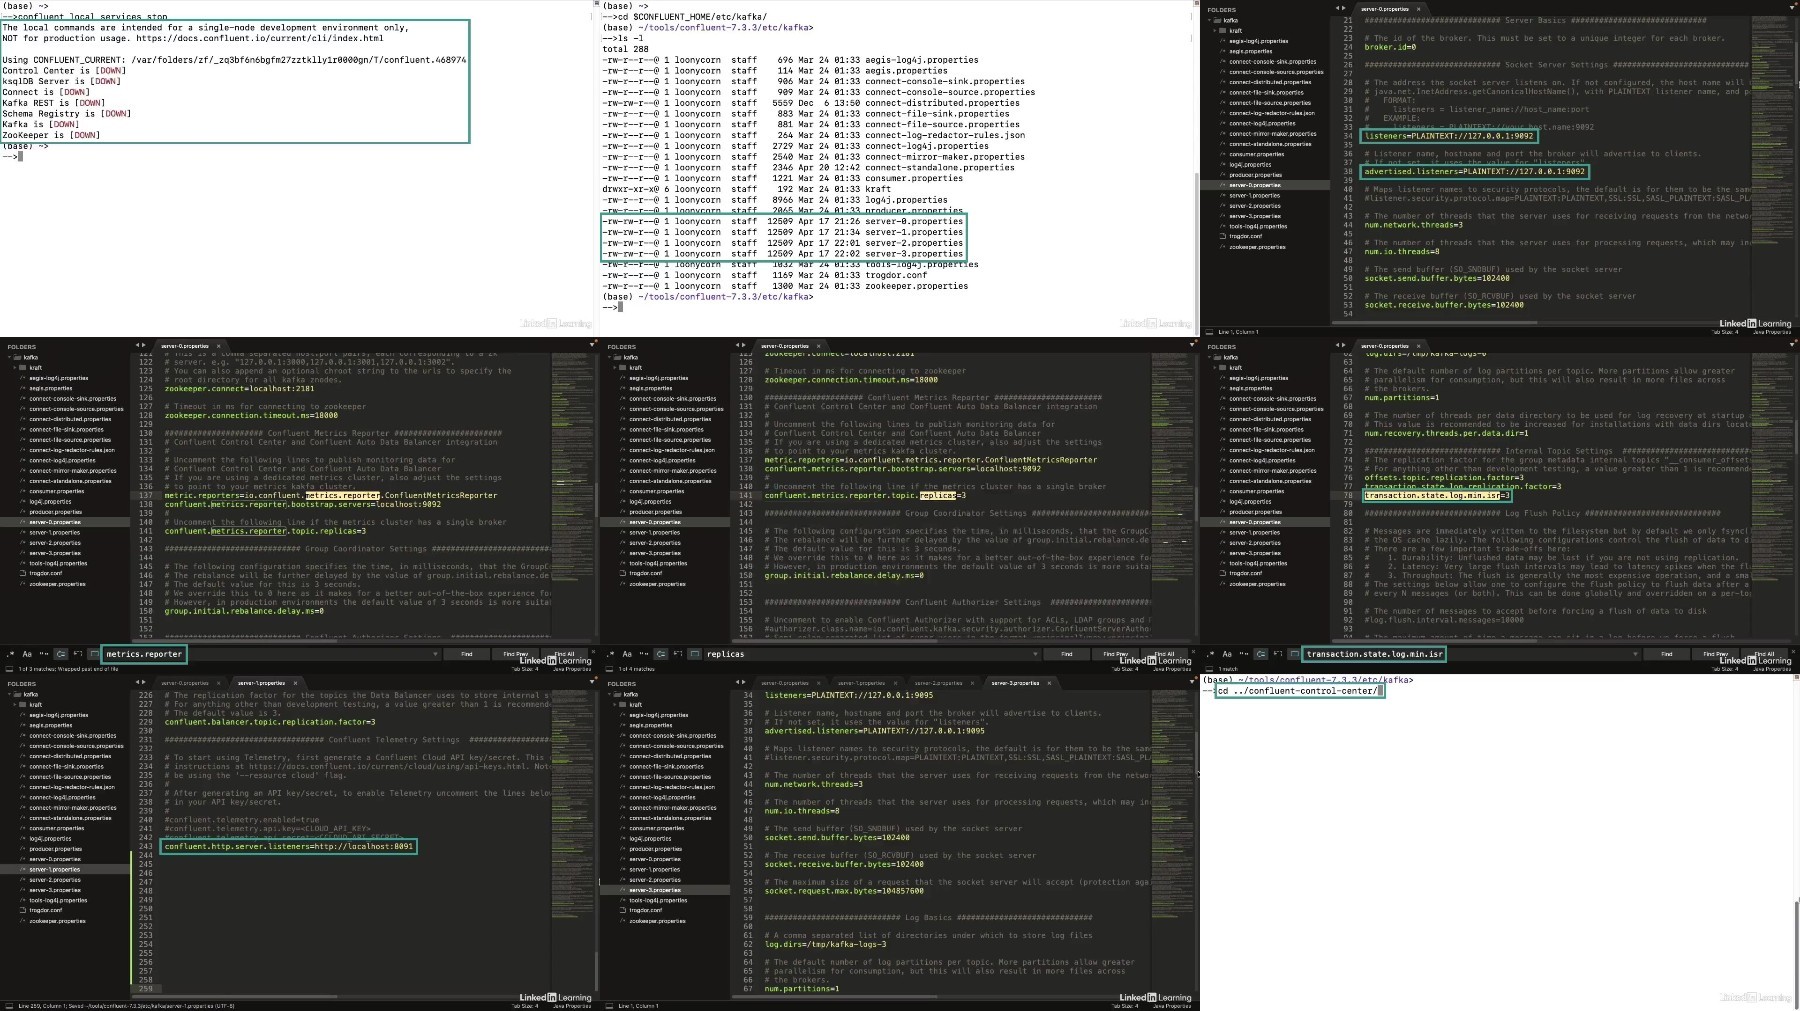Open search history dropdown beside transaction.state.log.min.isr
Image resolution: width=1800 pixels, height=1011 pixels.
click(1635, 654)
